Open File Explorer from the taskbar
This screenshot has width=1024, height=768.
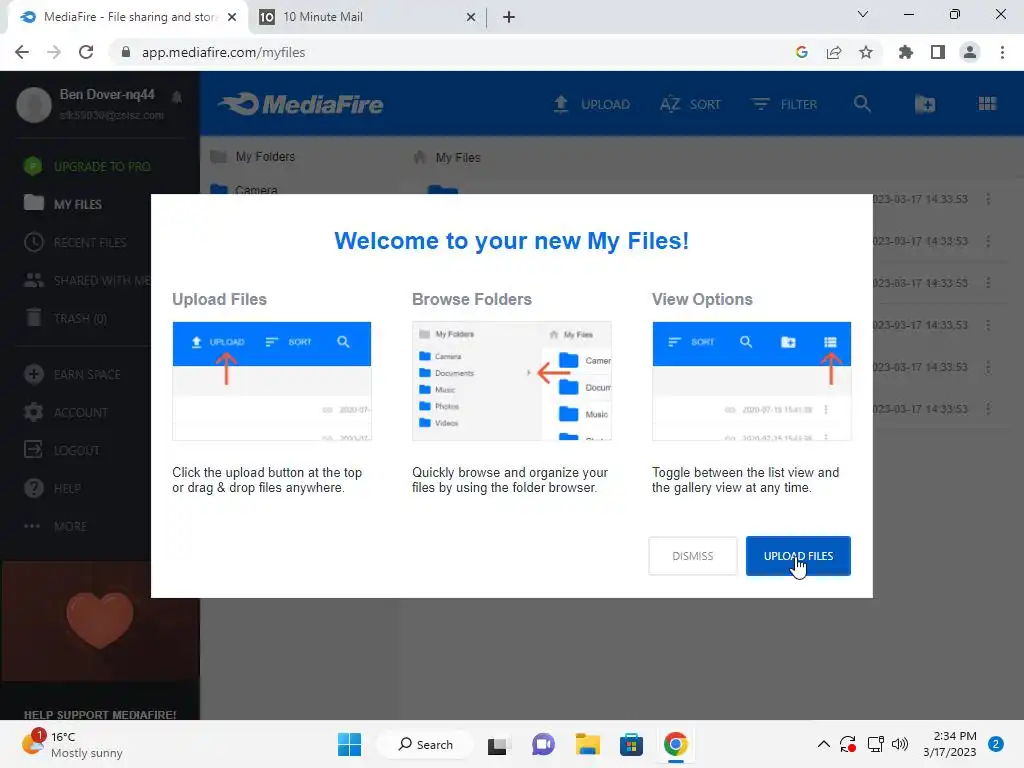point(587,744)
